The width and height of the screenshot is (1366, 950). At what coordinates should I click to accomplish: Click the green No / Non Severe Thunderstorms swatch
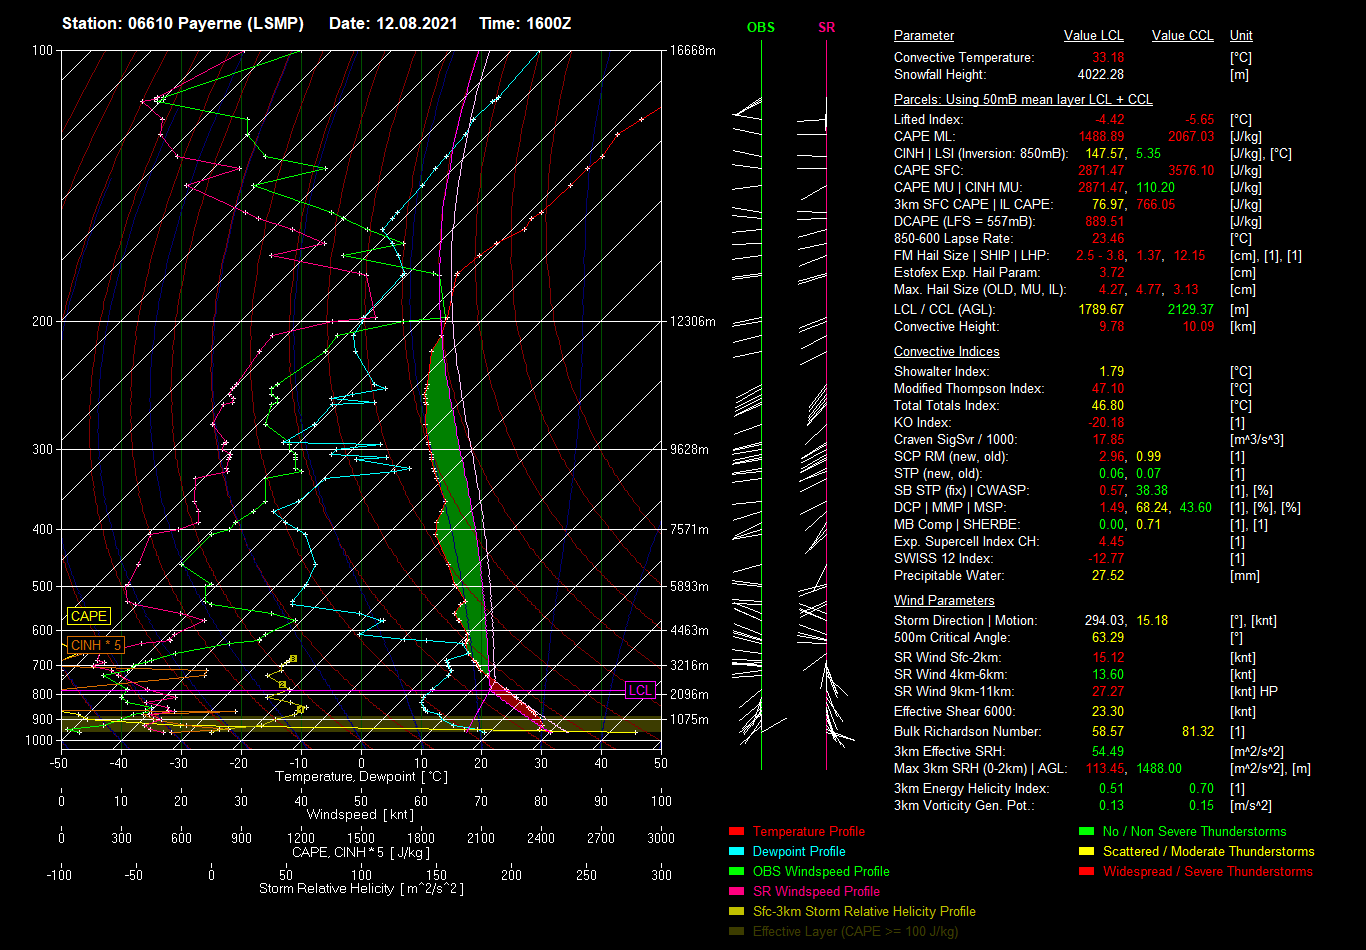(1087, 832)
